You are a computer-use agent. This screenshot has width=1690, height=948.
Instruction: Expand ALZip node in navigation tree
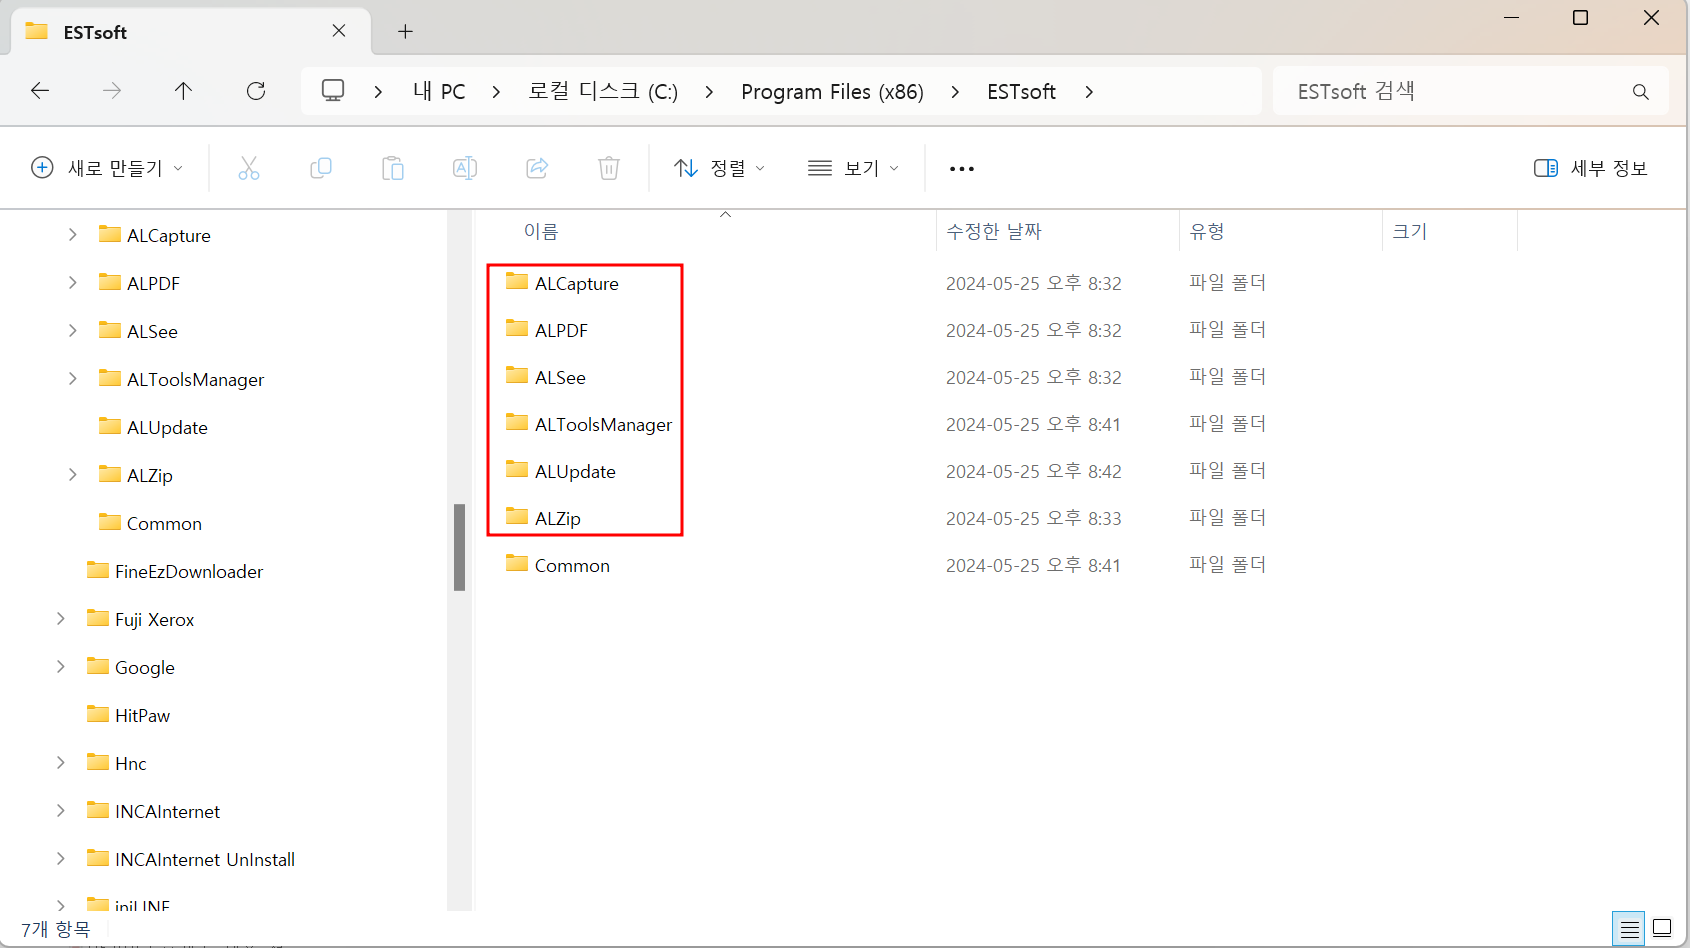(x=72, y=475)
